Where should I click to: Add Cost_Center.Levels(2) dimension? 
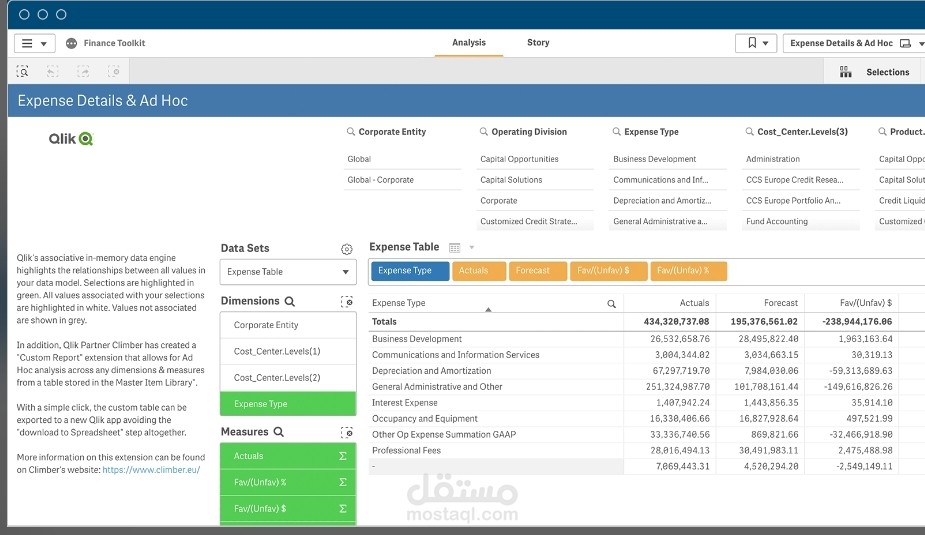click(x=288, y=378)
